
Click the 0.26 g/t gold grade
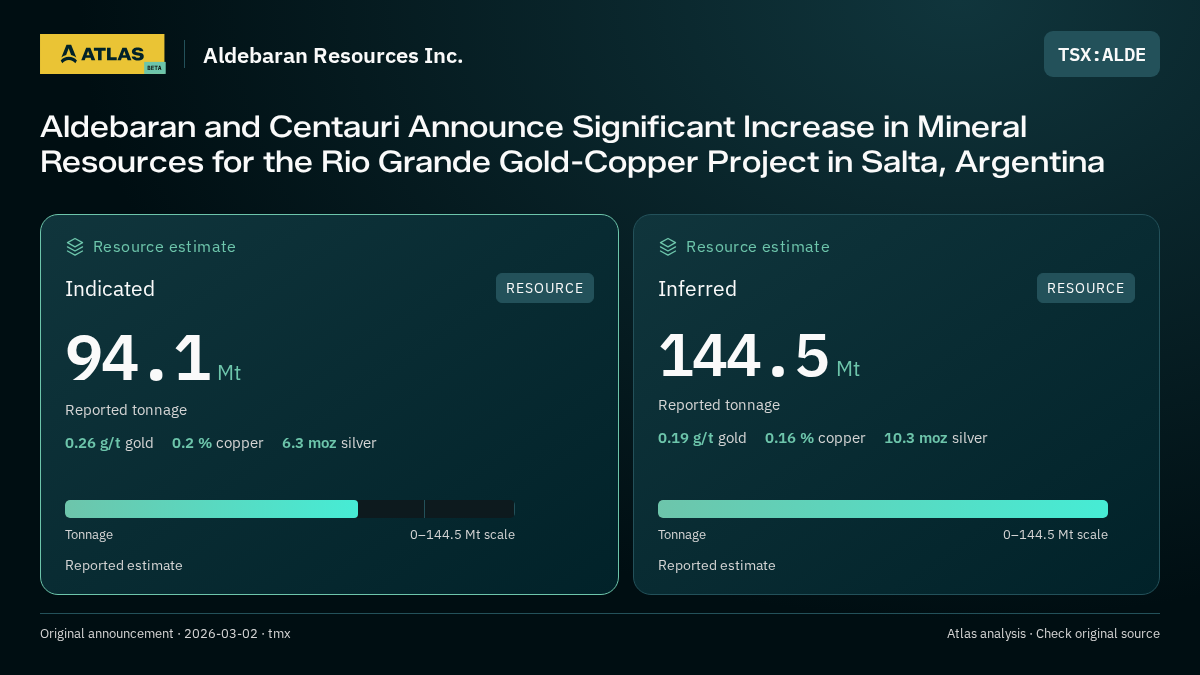[x=109, y=443]
